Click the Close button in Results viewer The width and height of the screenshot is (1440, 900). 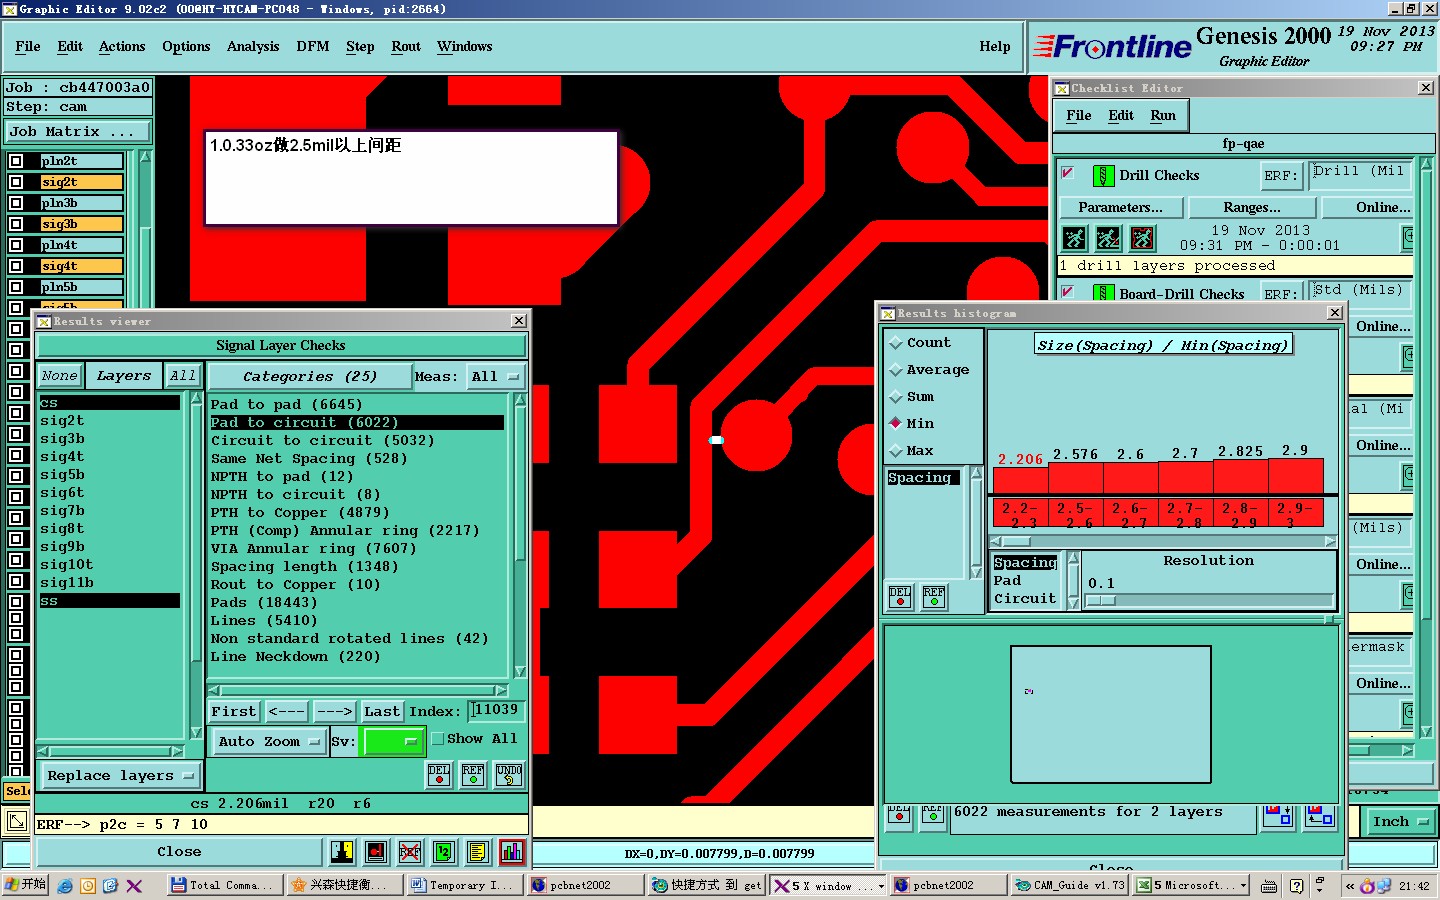pyautogui.click(x=179, y=852)
